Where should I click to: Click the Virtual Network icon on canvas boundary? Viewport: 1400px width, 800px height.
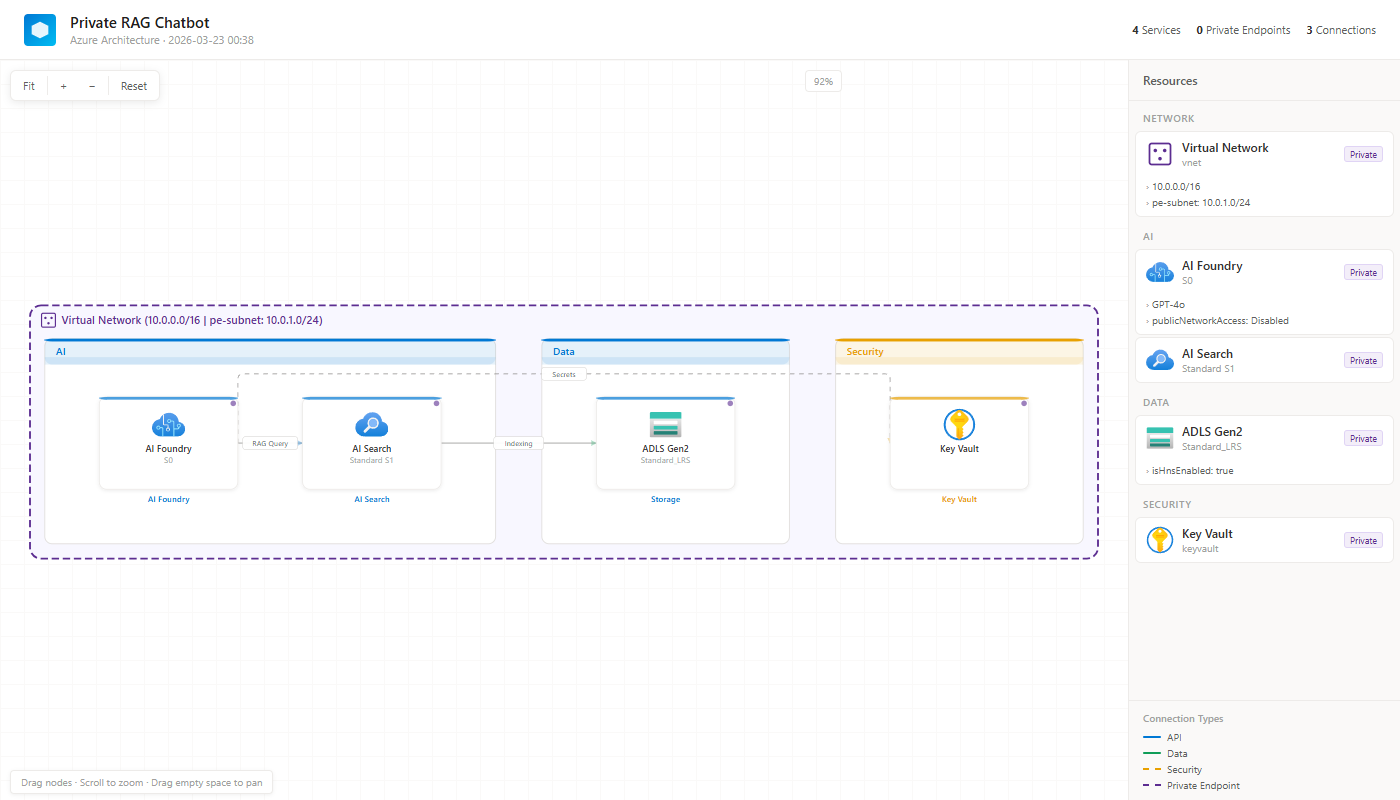(x=48, y=320)
